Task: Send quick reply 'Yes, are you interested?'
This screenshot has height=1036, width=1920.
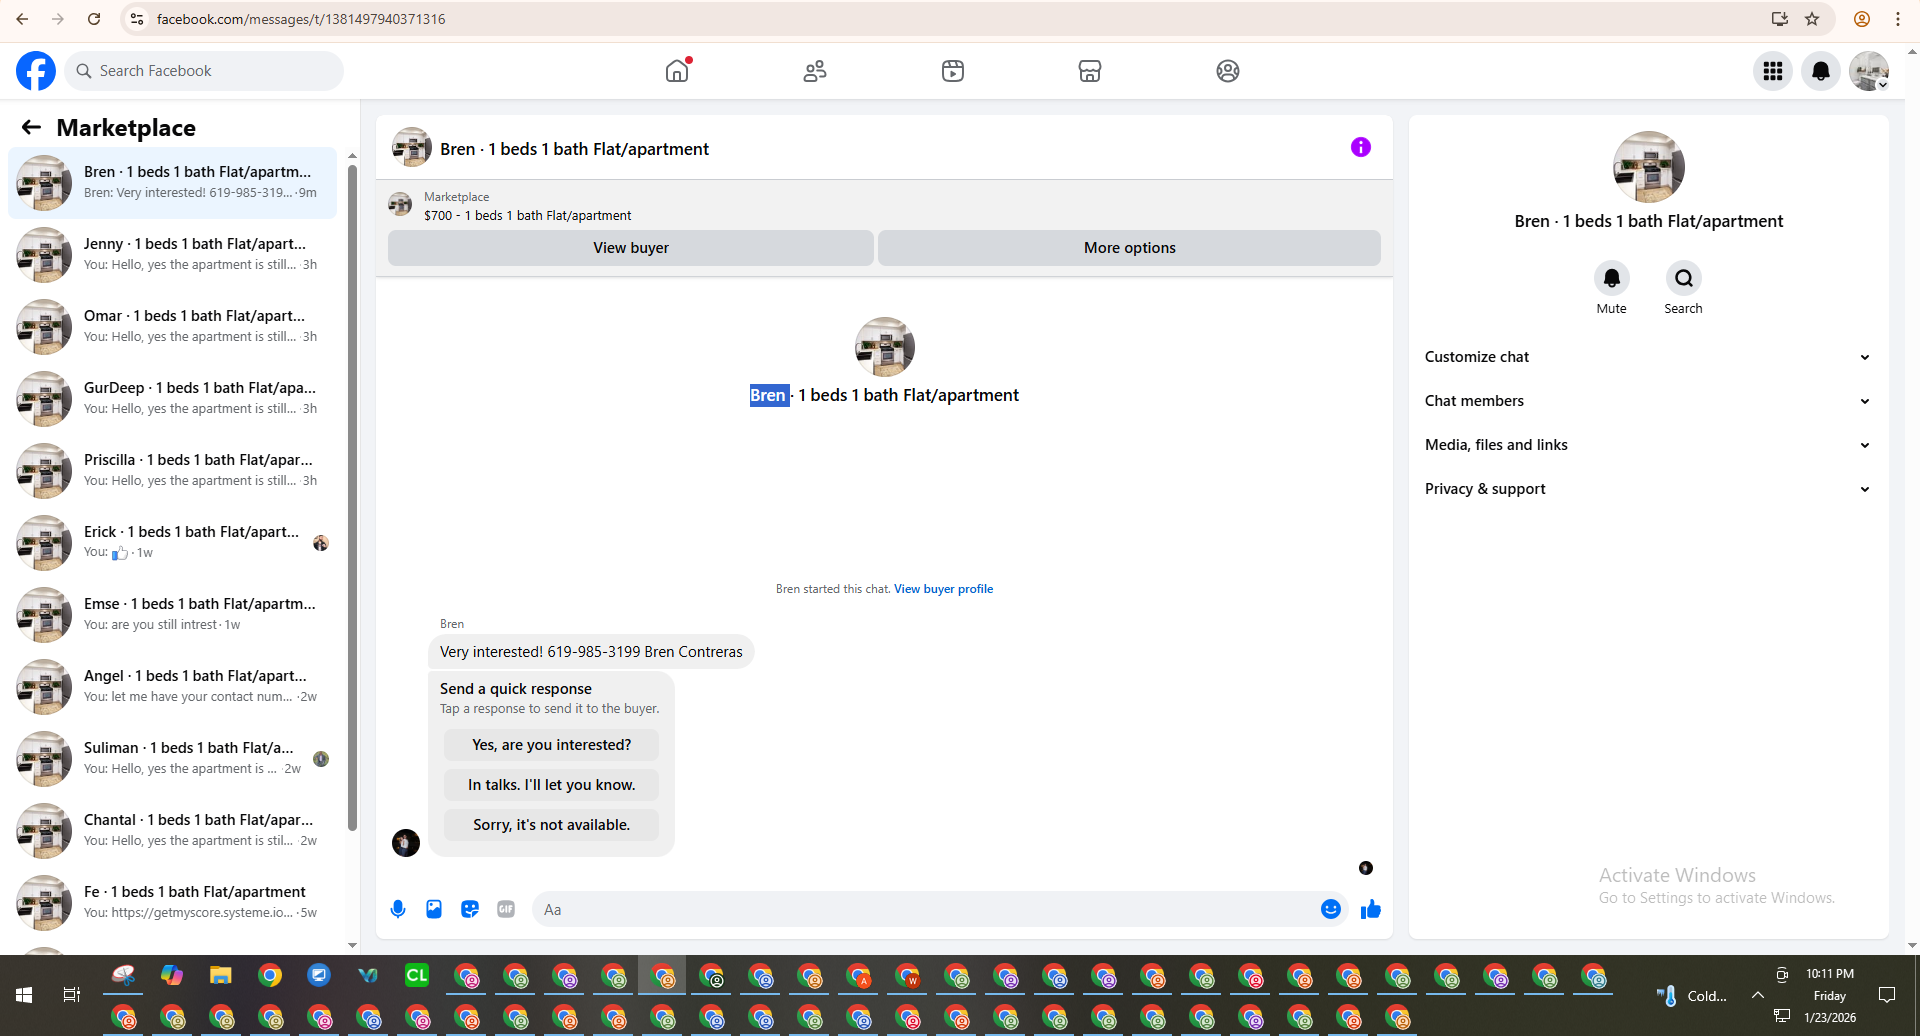Action: click(552, 745)
